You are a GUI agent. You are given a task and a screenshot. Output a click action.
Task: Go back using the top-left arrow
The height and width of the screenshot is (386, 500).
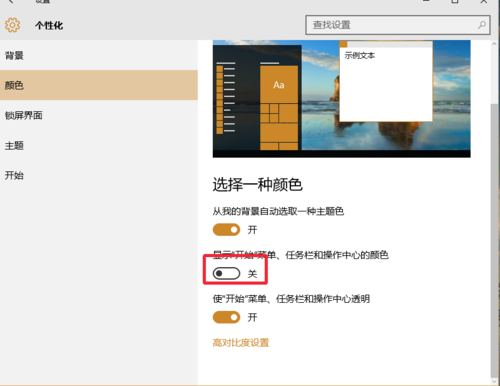11,1
